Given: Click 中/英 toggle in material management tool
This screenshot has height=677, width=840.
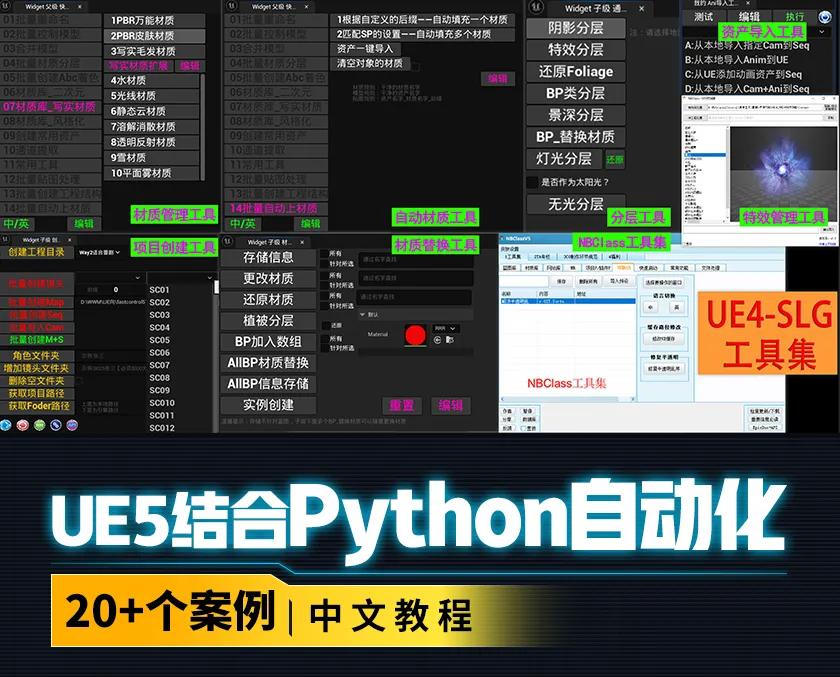Looking at the screenshot, I should [16, 224].
